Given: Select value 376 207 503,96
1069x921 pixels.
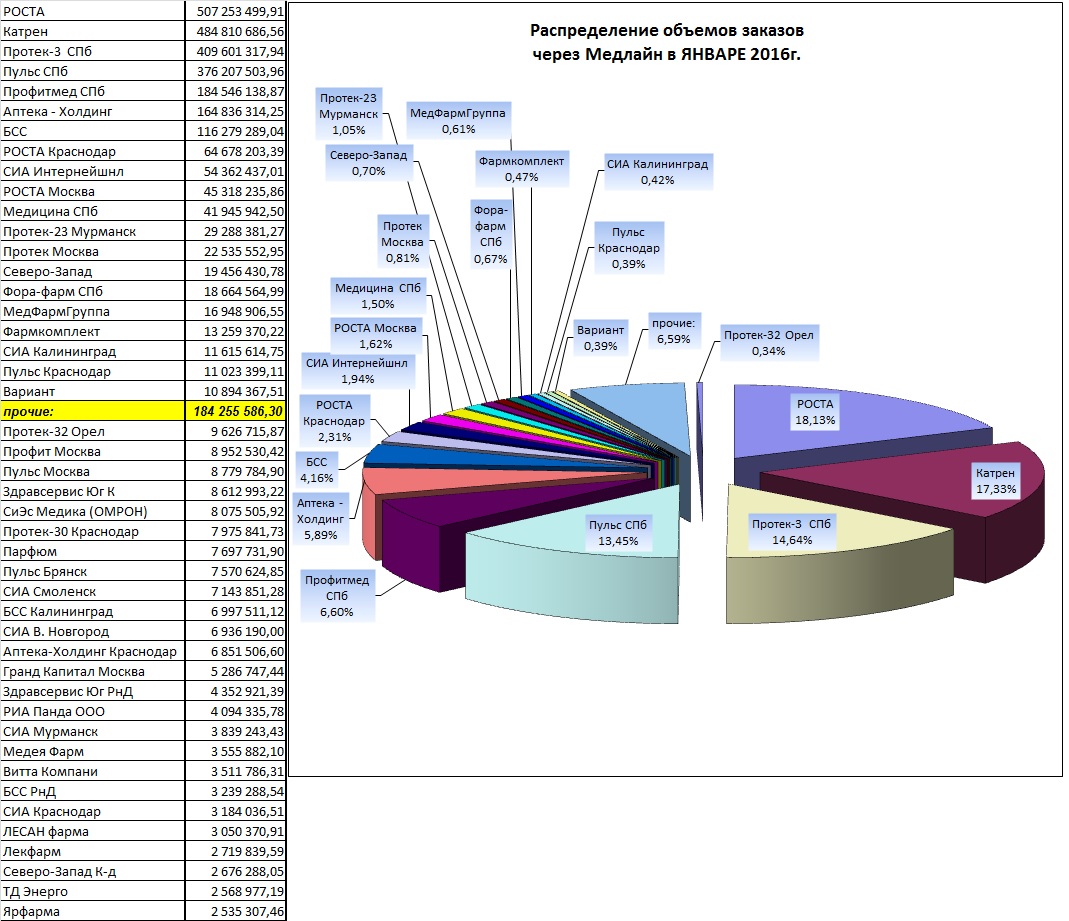Looking at the screenshot, I should tap(240, 72).
